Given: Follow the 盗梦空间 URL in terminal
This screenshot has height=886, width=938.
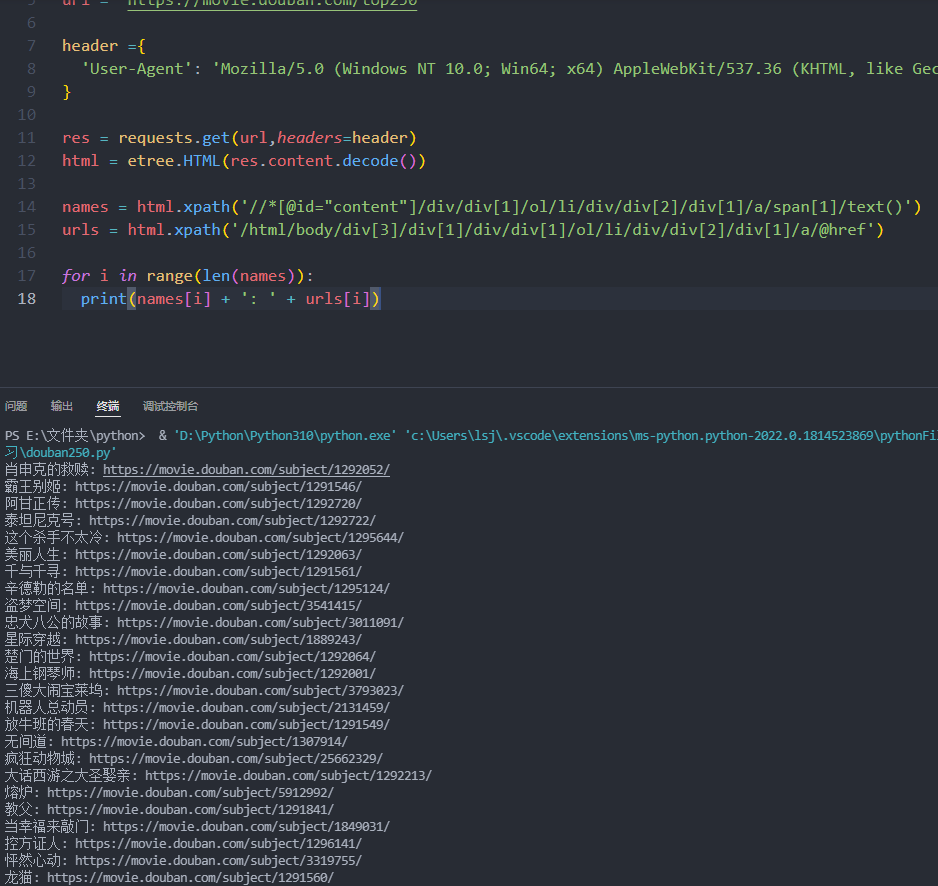Looking at the screenshot, I should tap(218, 605).
